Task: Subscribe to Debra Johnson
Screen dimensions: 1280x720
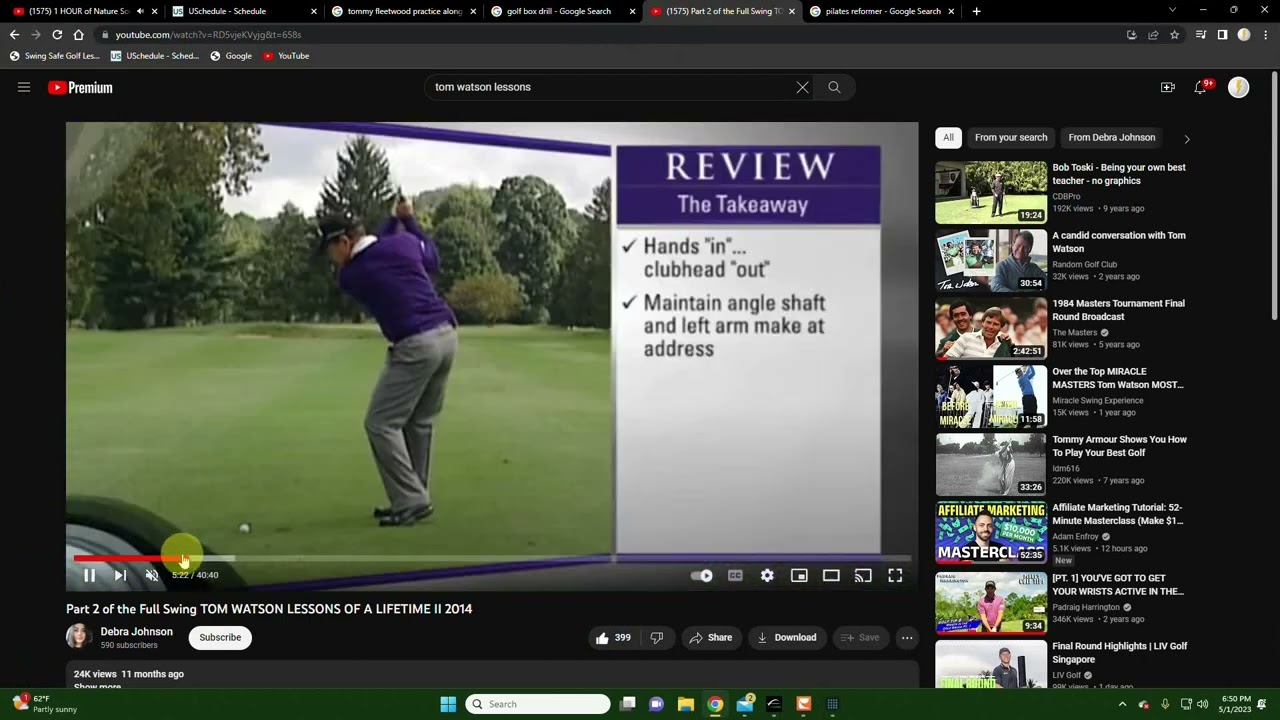Action: (x=220, y=637)
